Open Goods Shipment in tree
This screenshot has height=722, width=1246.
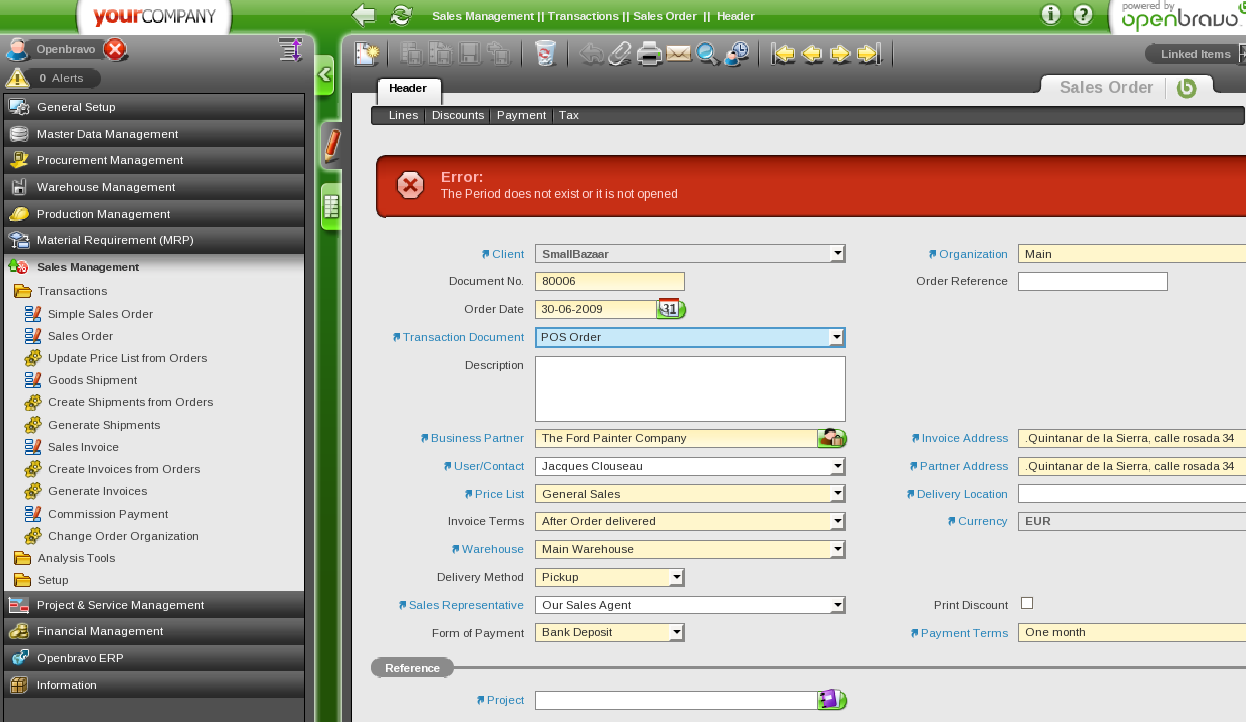pyautogui.click(x=92, y=380)
